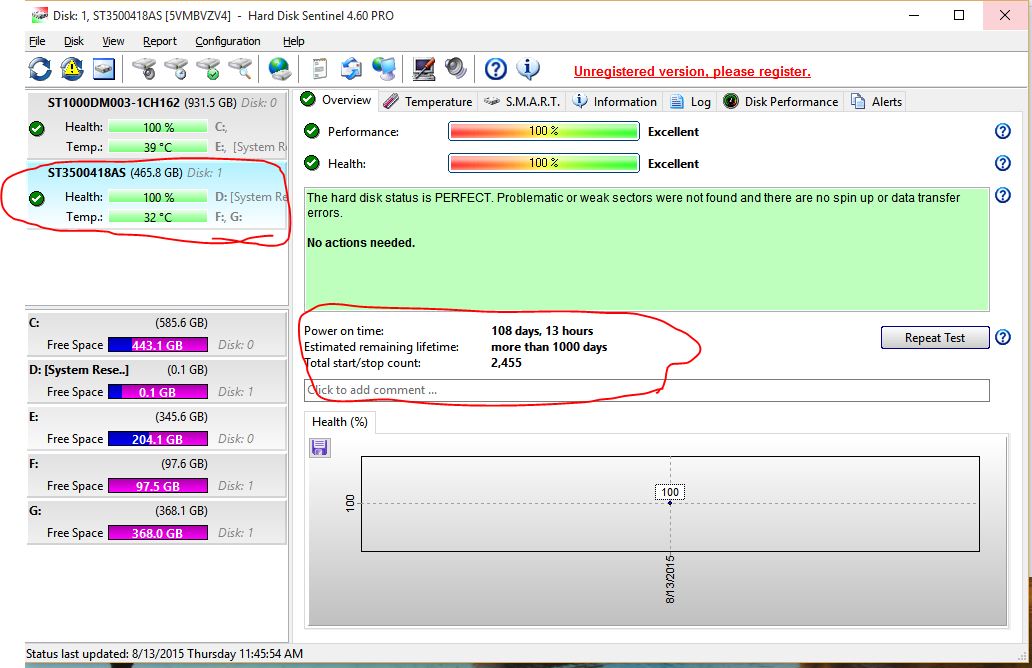
Task: Switch to the Temperature tab
Action: click(x=428, y=101)
